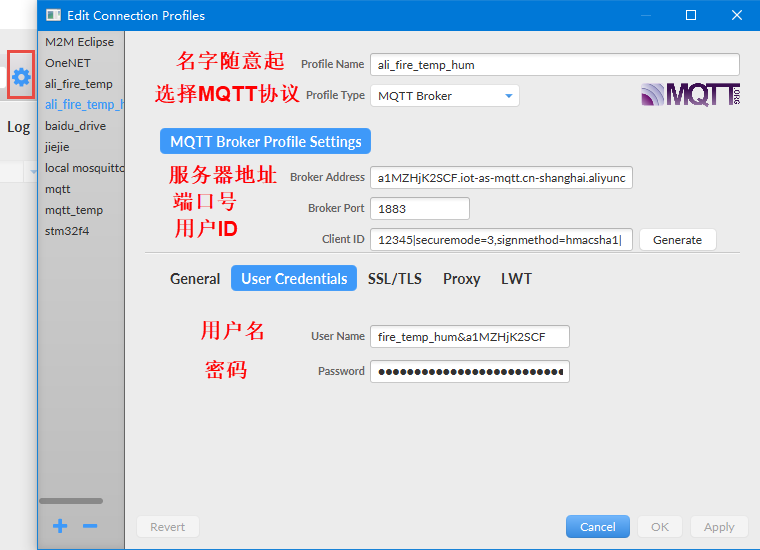The width and height of the screenshot is (760, 550).
Task: Close the Edit Connection Profiles window
Action: [737, 15]
